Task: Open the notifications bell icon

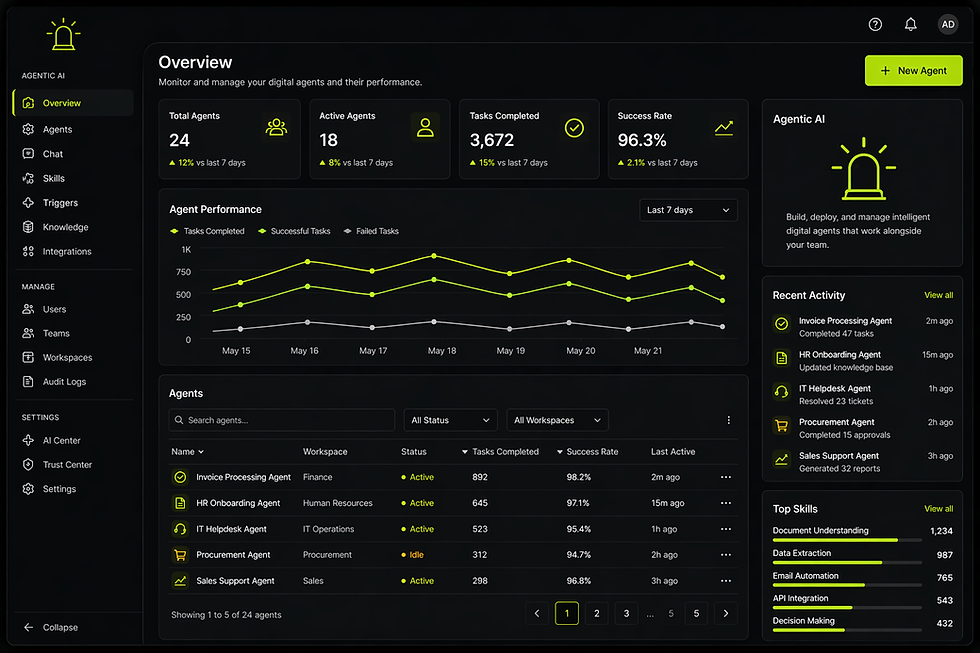Action: click(911, 24)
